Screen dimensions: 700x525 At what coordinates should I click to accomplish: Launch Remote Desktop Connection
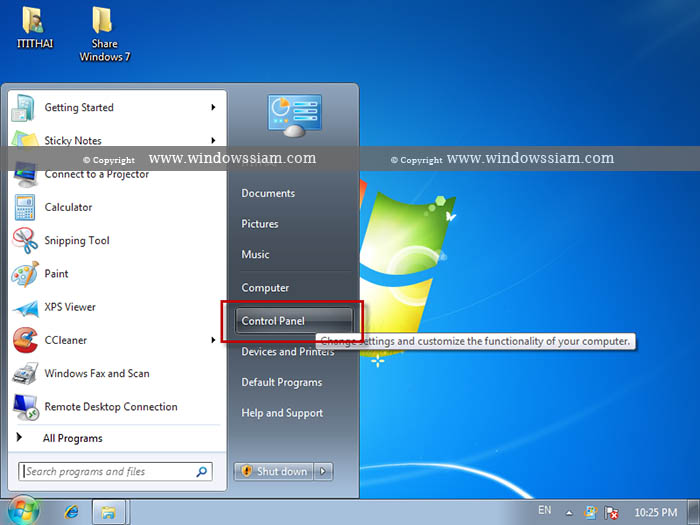tap(111, 407)
